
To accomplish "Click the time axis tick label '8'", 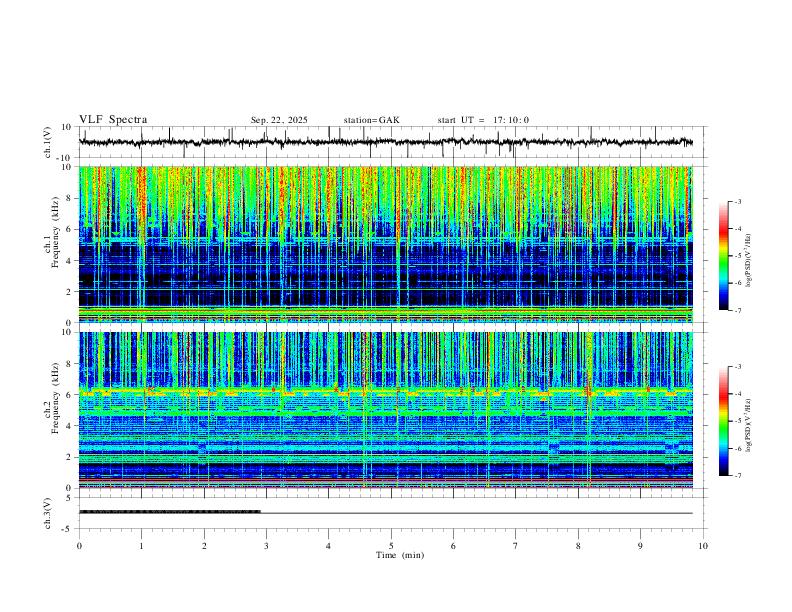I will (578, 546).
